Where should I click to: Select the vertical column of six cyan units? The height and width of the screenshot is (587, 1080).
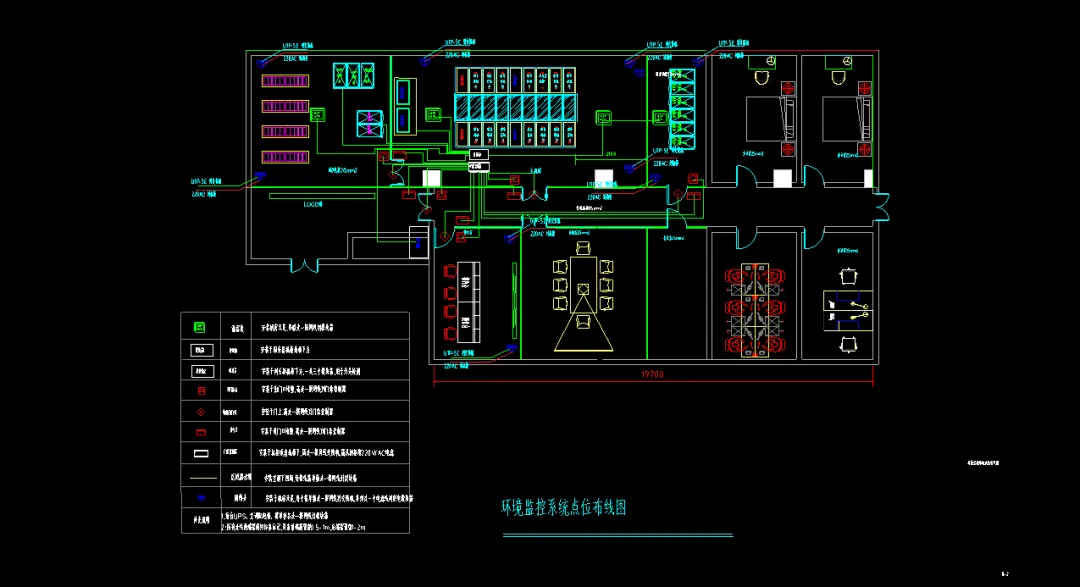[x=682, y=108]
